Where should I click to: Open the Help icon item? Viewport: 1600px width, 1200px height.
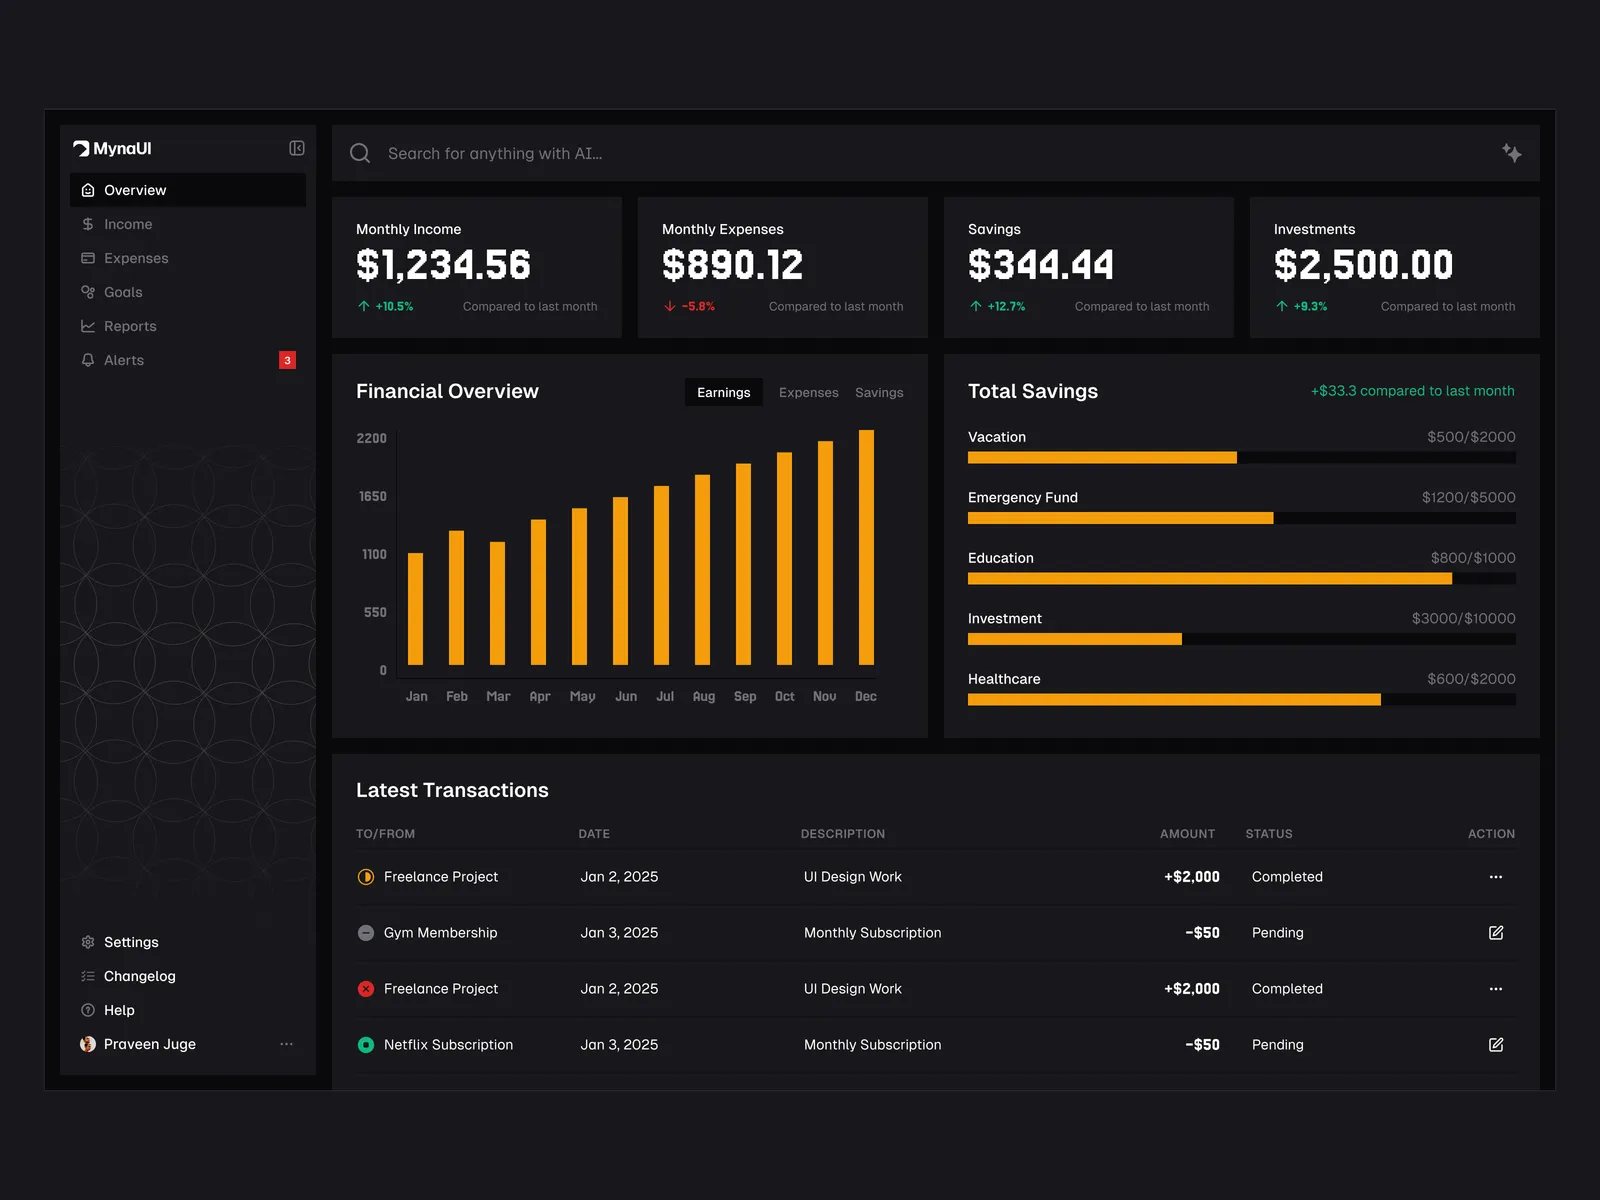click(x=88, y=1010)
